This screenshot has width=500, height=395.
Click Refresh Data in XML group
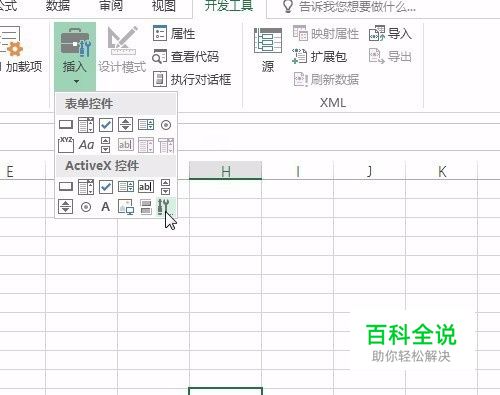click(x=326, y=79)
